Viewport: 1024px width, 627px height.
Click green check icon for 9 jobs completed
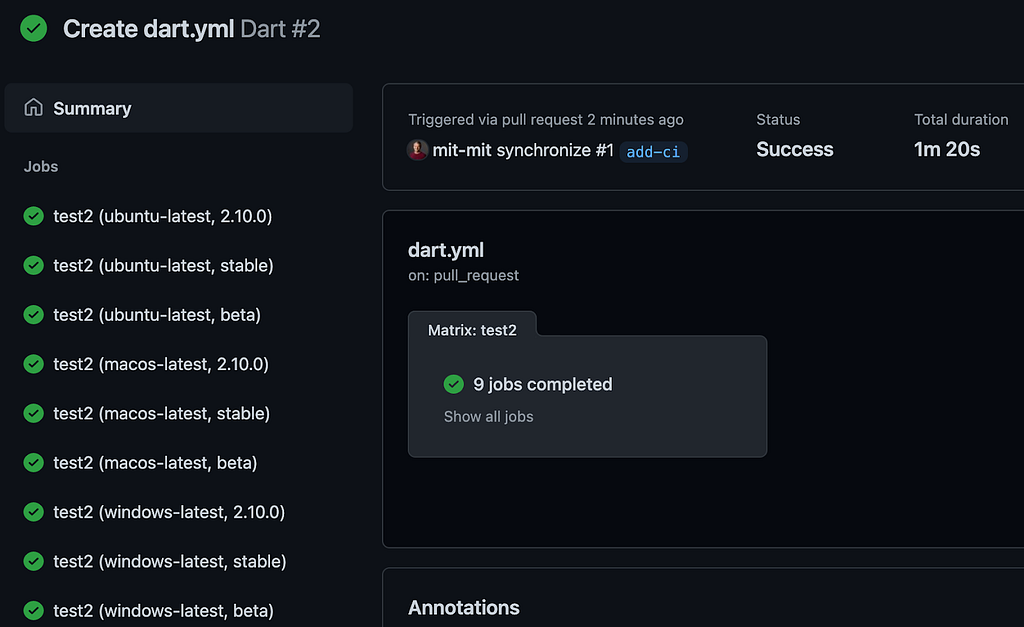pyautogui.click(x=454, y=384)
